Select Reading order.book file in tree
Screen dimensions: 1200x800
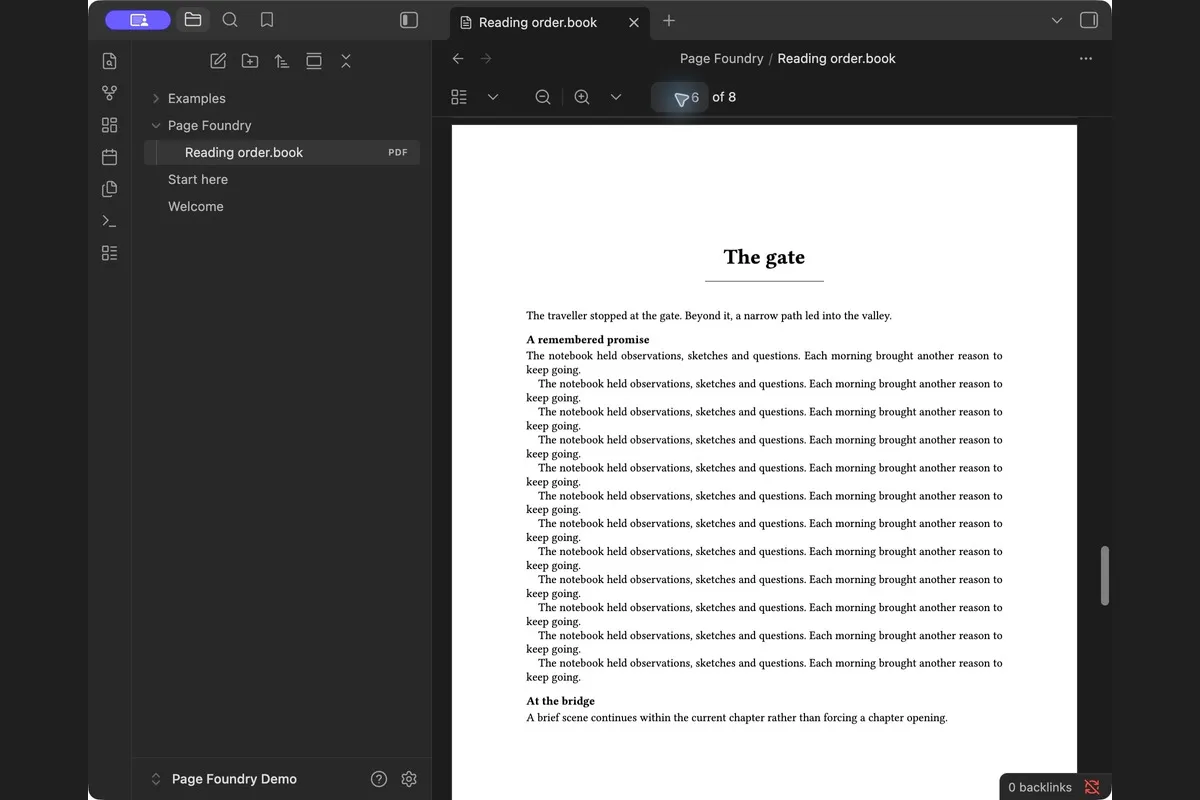point(282,152)
